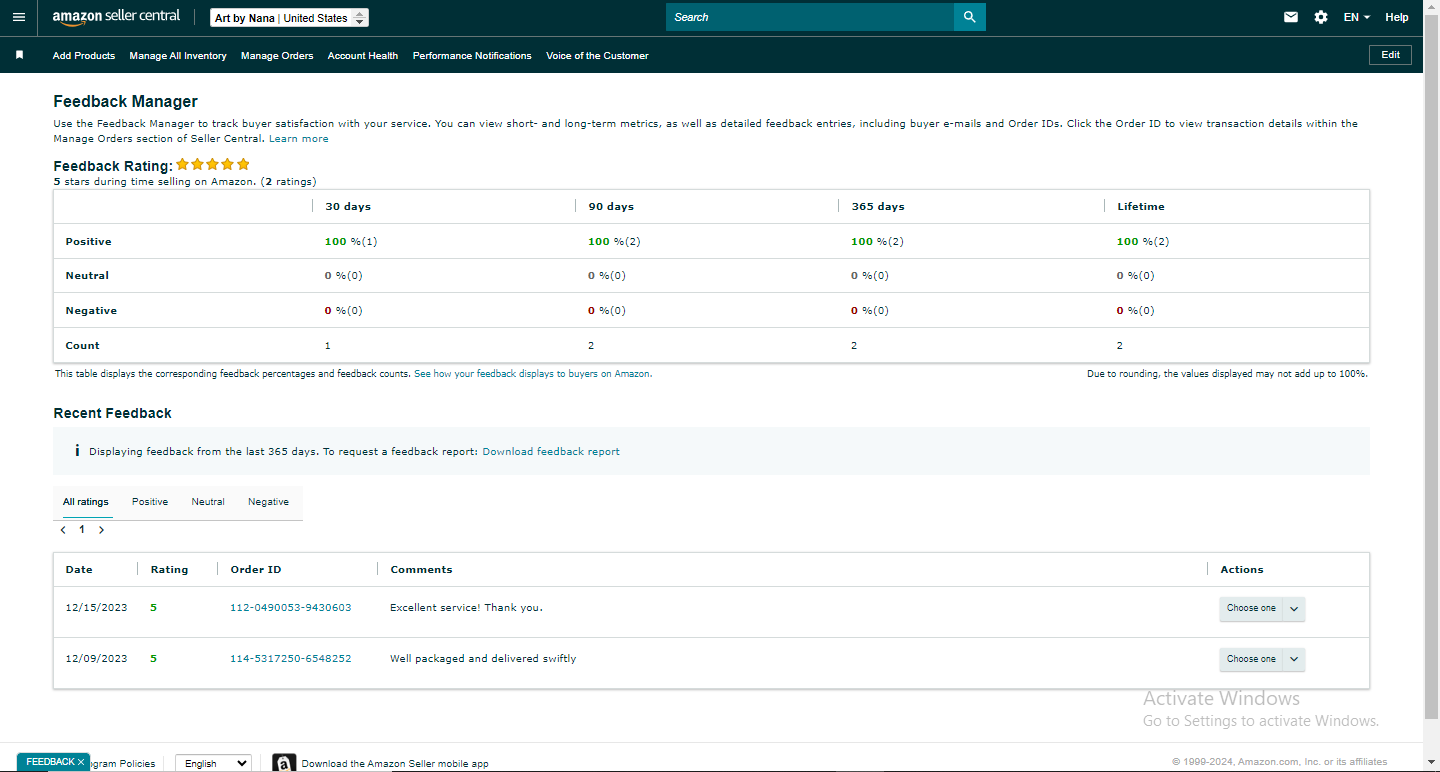Click the date 12/09/2023
Viewport: 1440px width, 772px height.
pyautogui.click(x=96, y=659)
